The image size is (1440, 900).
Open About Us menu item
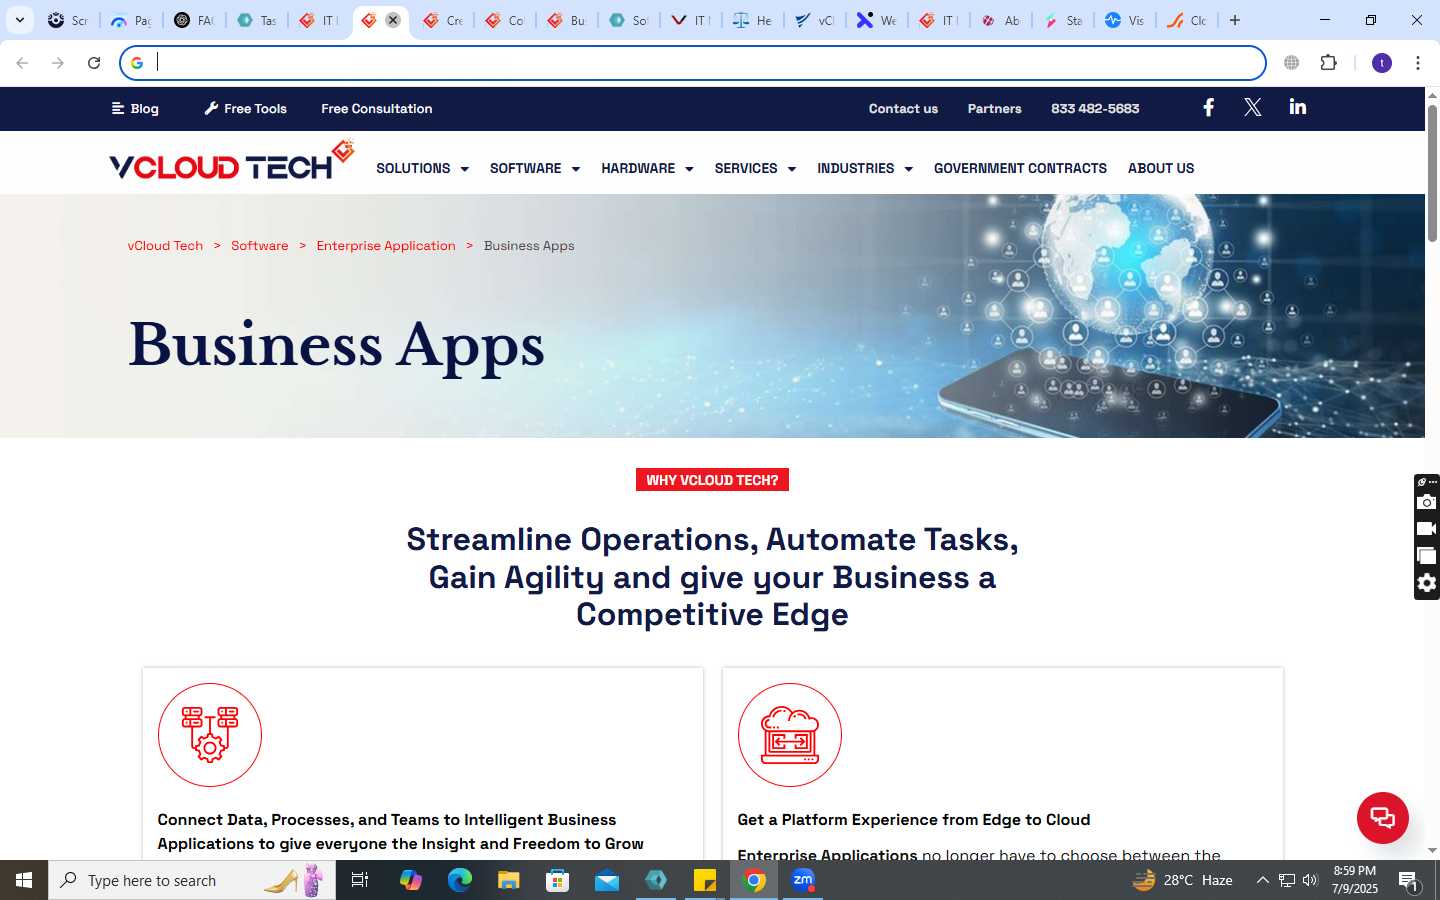[1161, 168]
